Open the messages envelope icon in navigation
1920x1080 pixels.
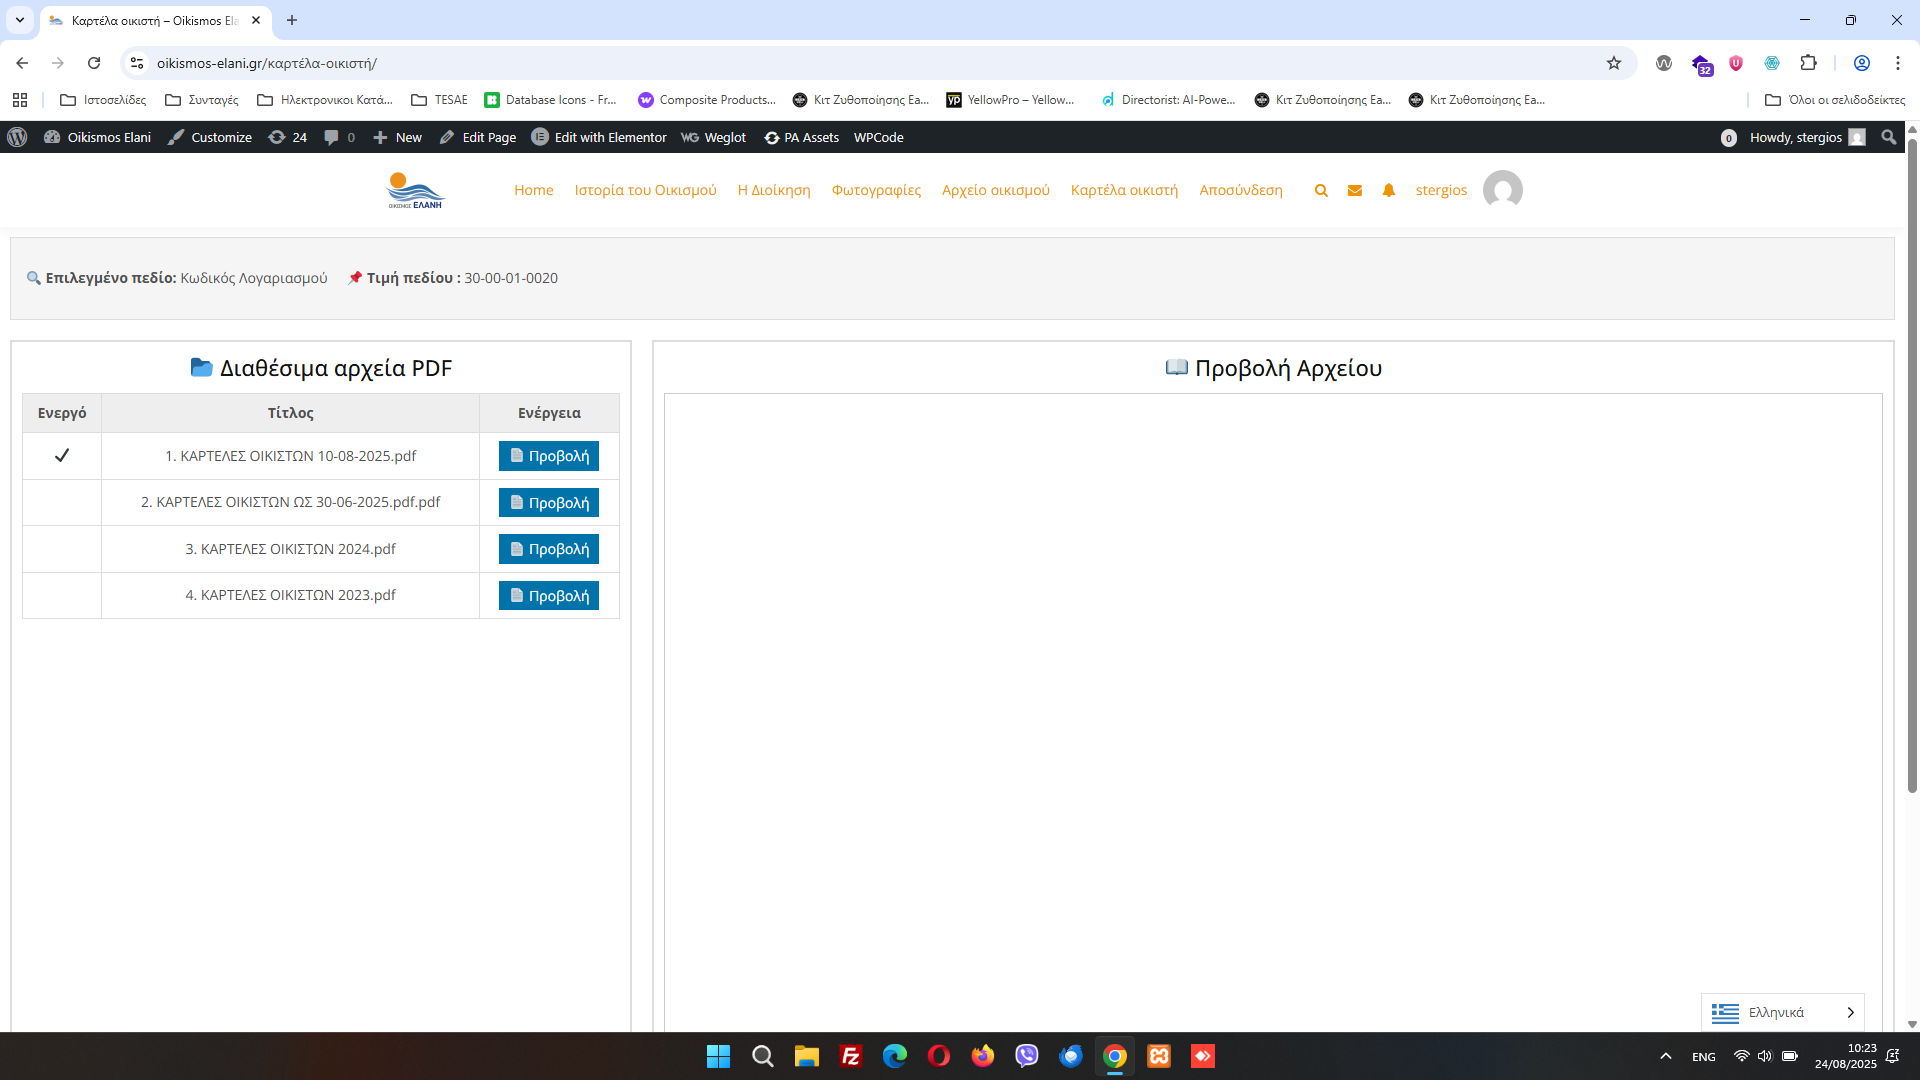pyautogui.click(x=1355, y=190)
